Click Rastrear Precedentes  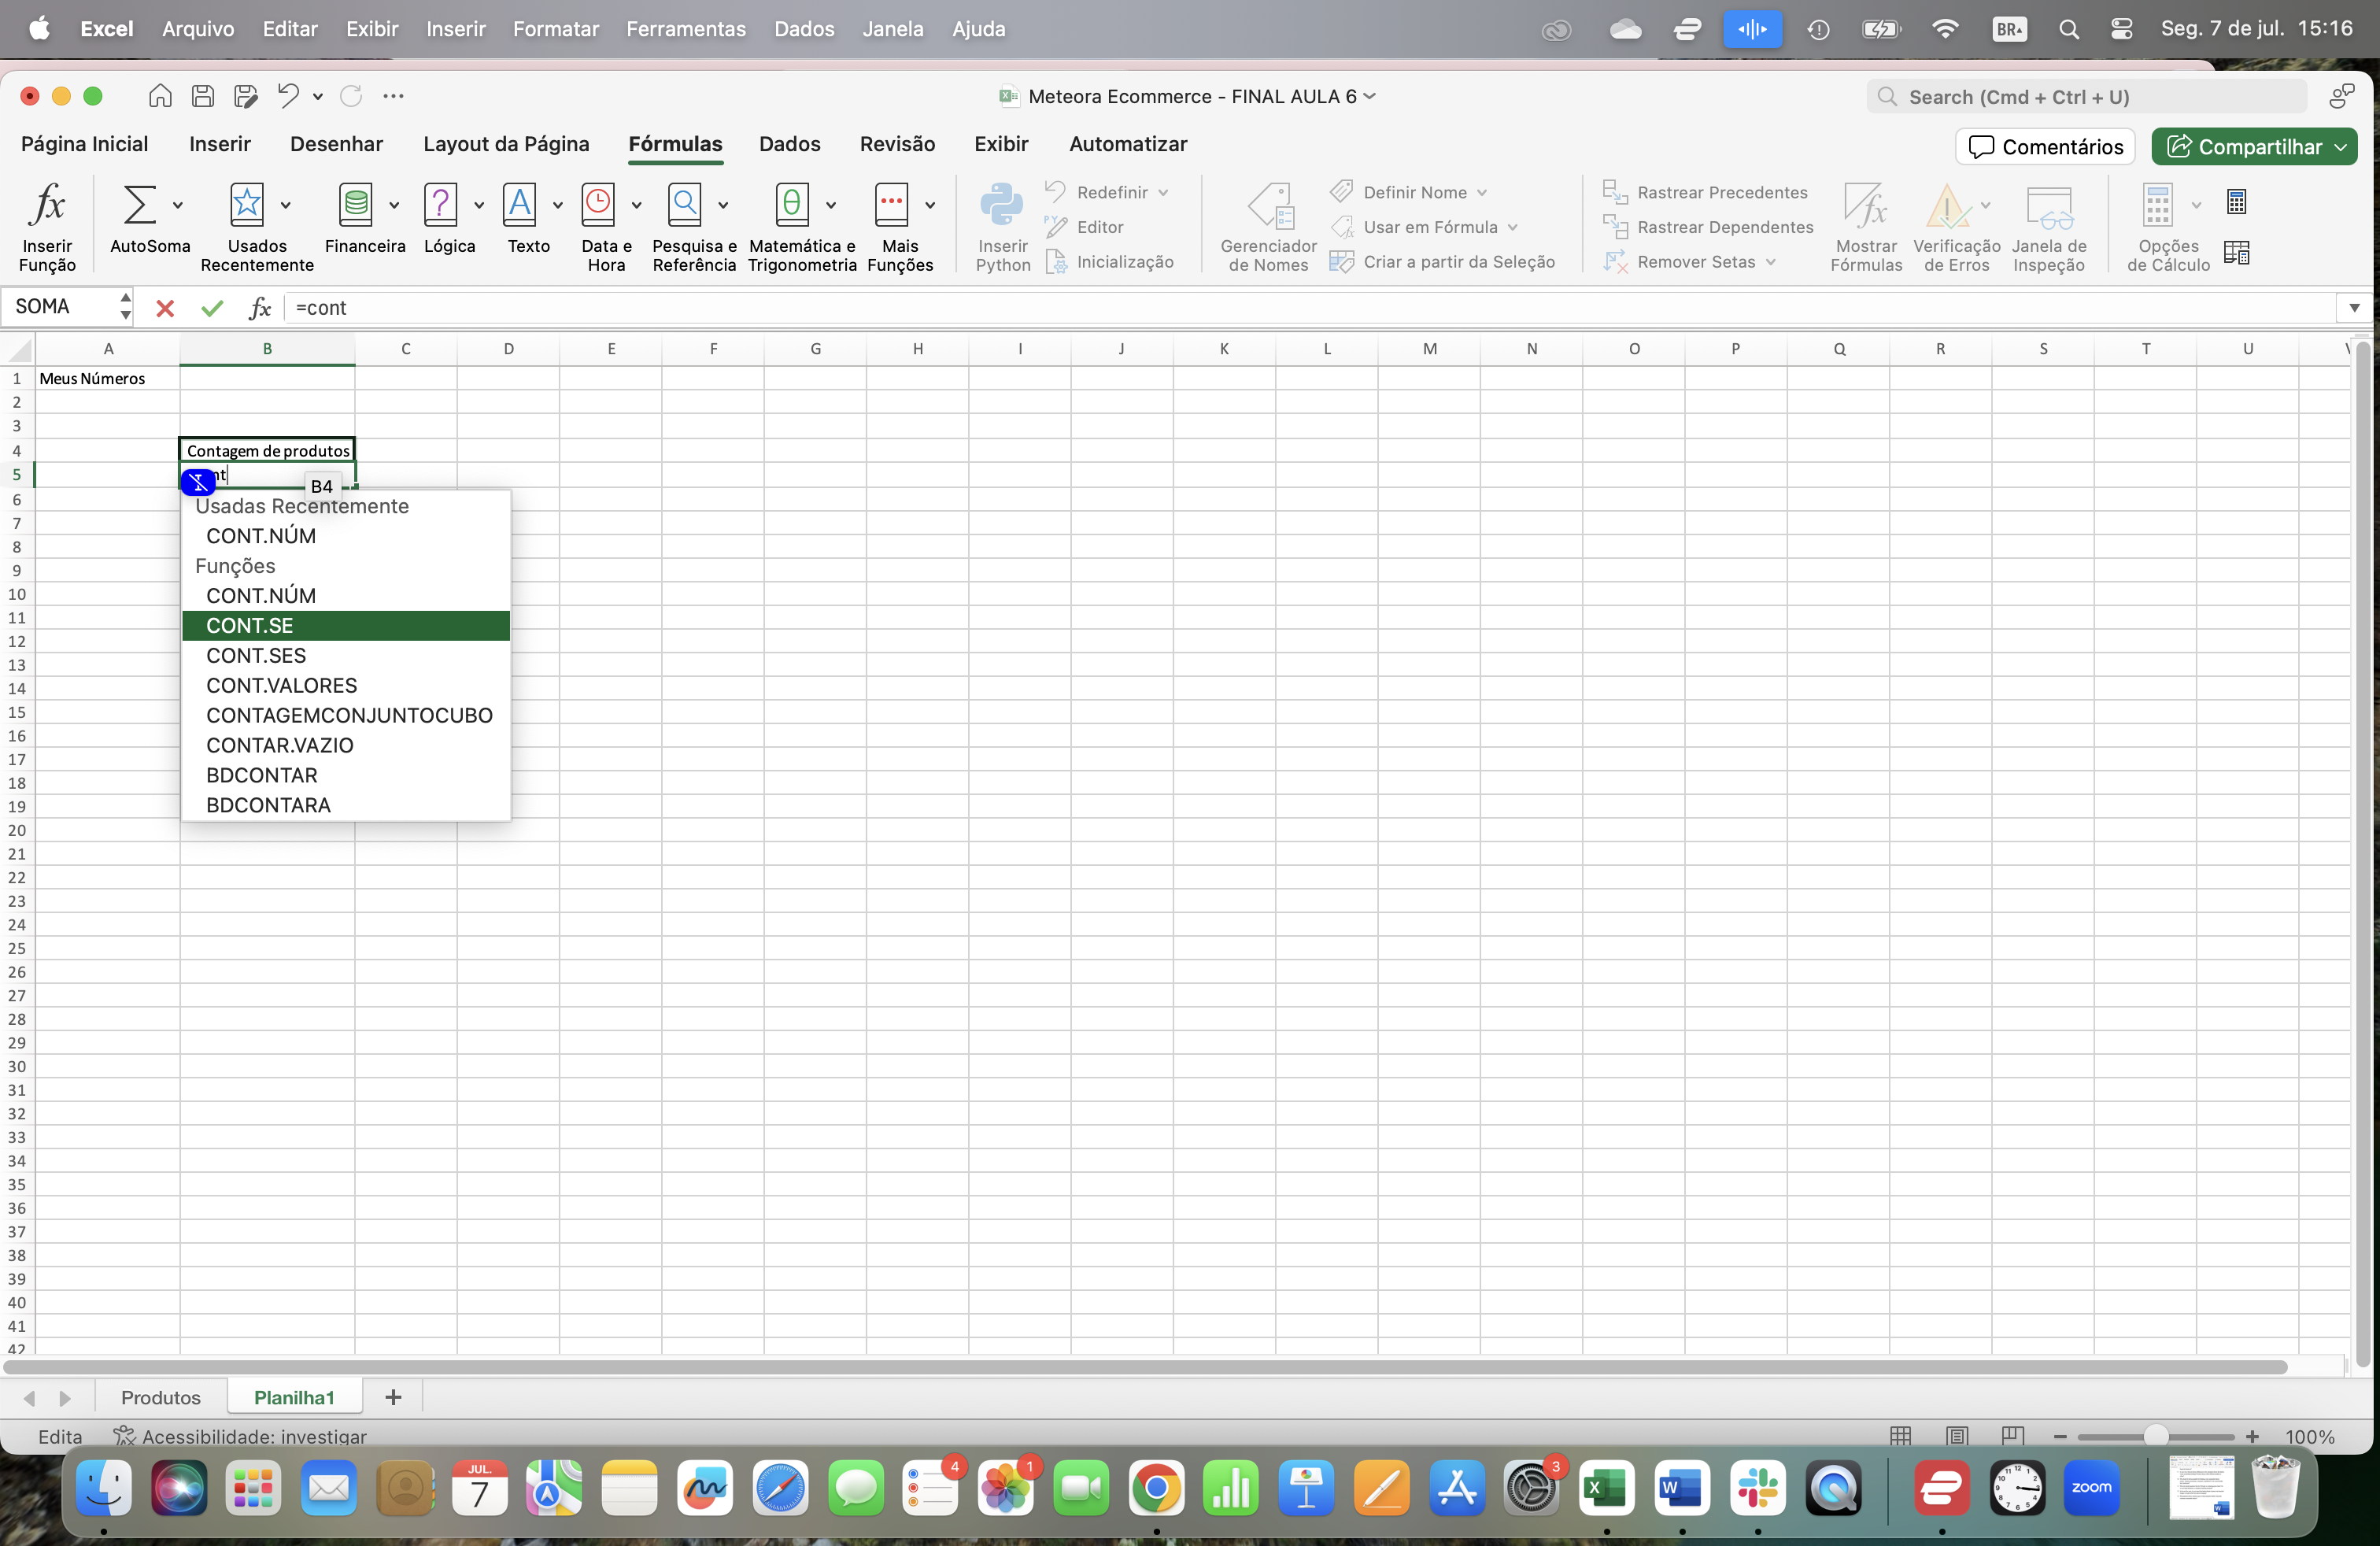pos(1705,193)
